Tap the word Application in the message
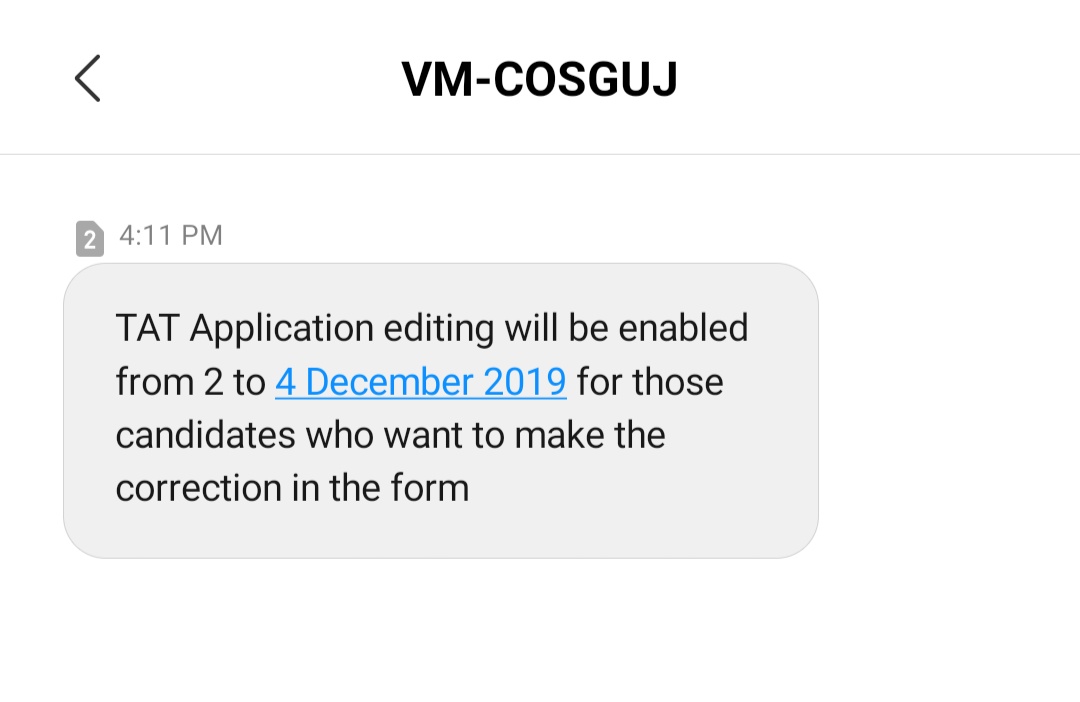Viewport: 1080px width, 702px height. pyautogui.click(x=282, y=329)
